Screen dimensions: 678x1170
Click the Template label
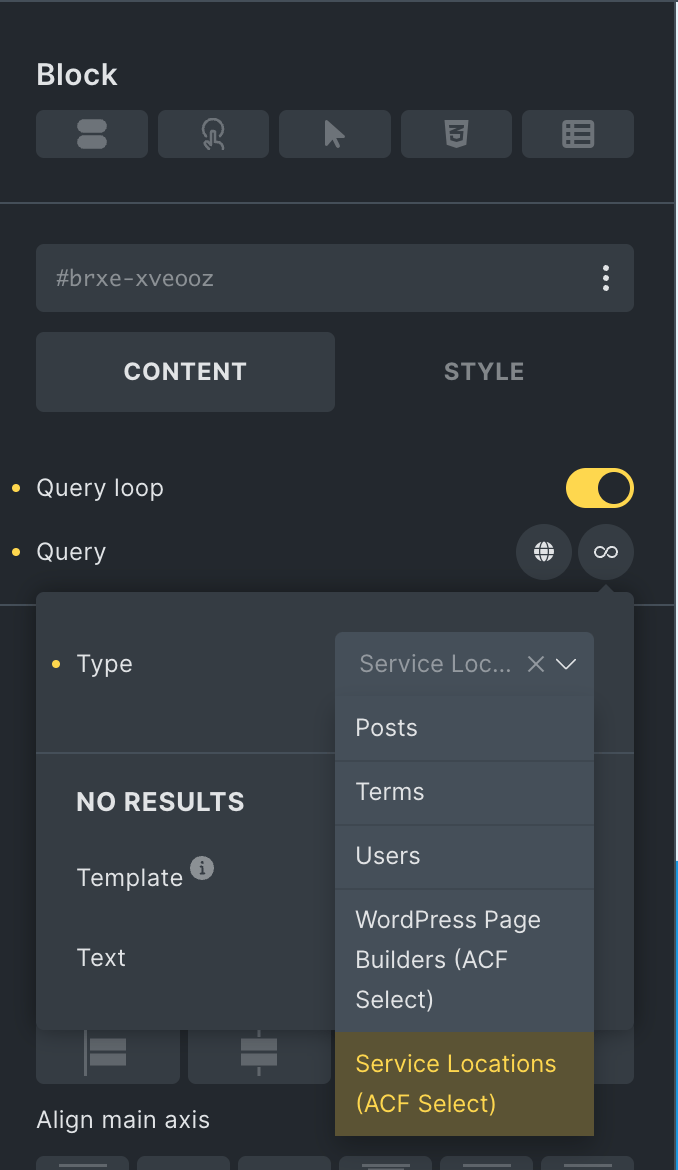[x=130, y=878]
